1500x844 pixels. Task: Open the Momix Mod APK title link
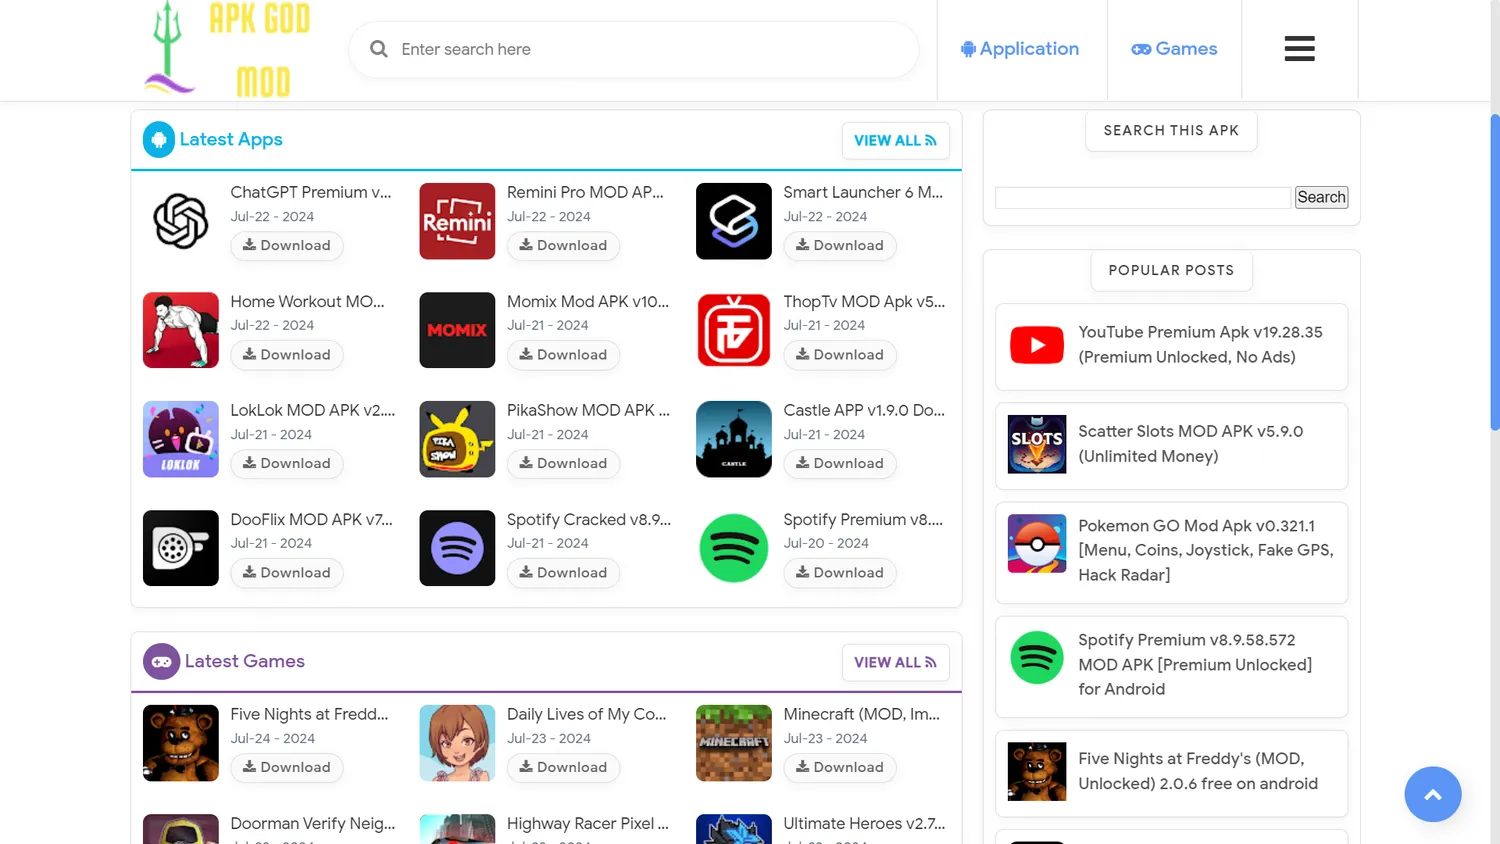pyautogui.click(x=588, y=301)
